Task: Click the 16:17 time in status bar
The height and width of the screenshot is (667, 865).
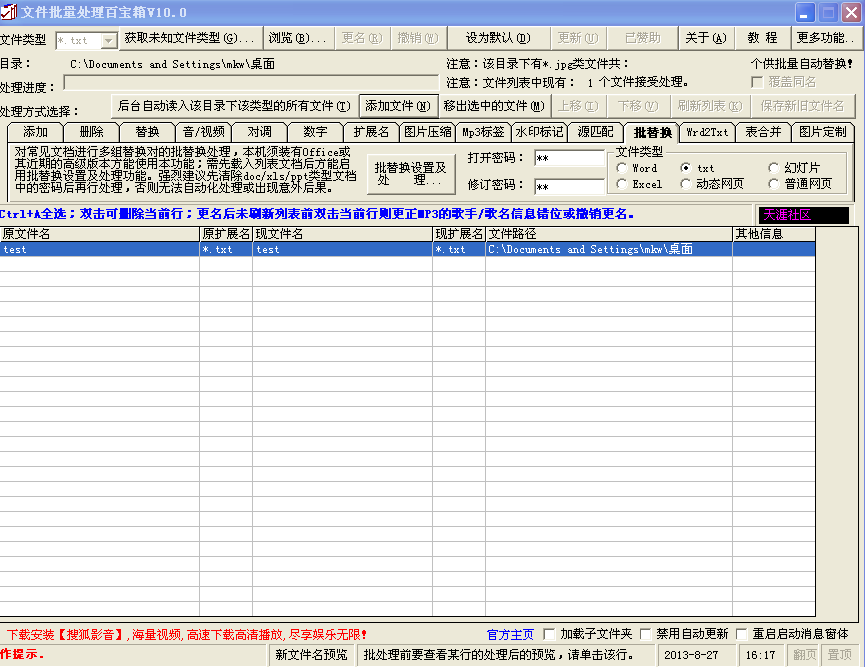Action: [x=762, y=655]
